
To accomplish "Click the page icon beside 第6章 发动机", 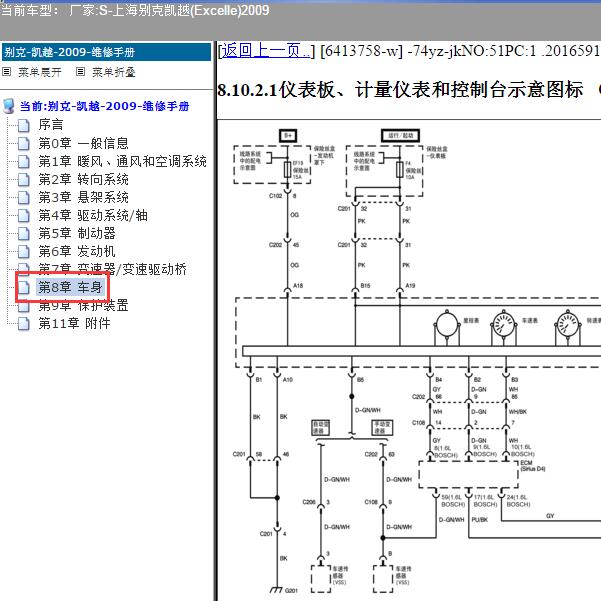I will [24, 251].
